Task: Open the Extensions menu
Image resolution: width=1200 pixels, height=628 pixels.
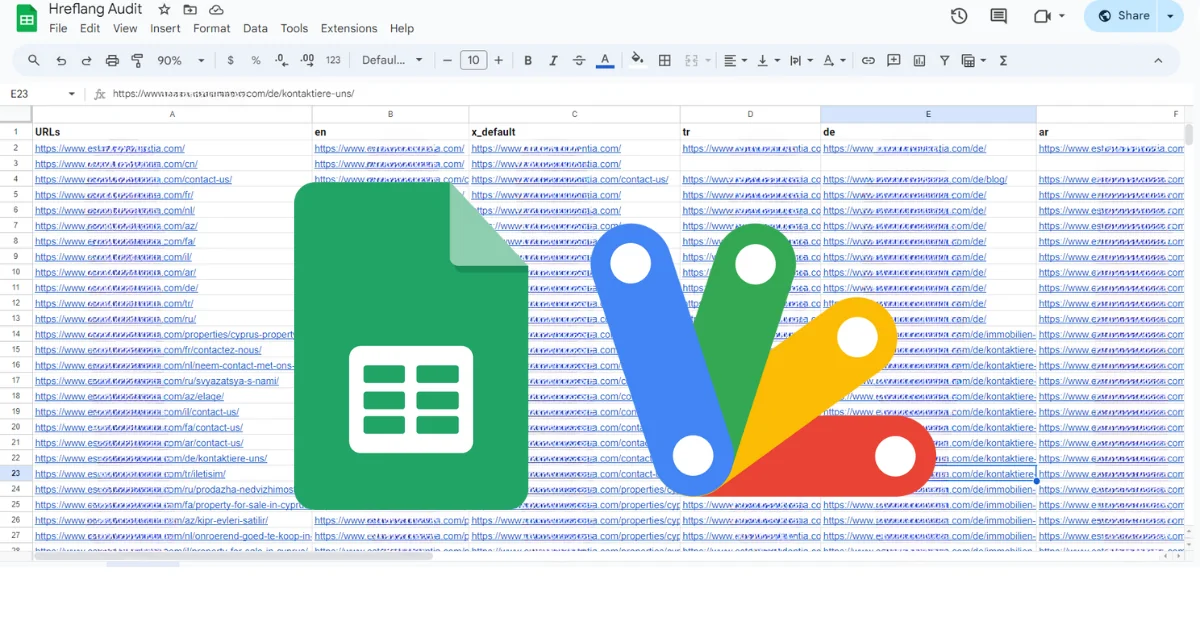Action: [349, 28]
